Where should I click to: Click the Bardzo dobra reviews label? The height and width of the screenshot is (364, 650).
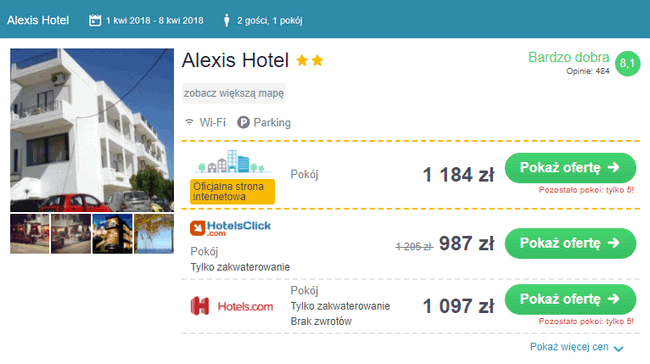tap(568, 57)
